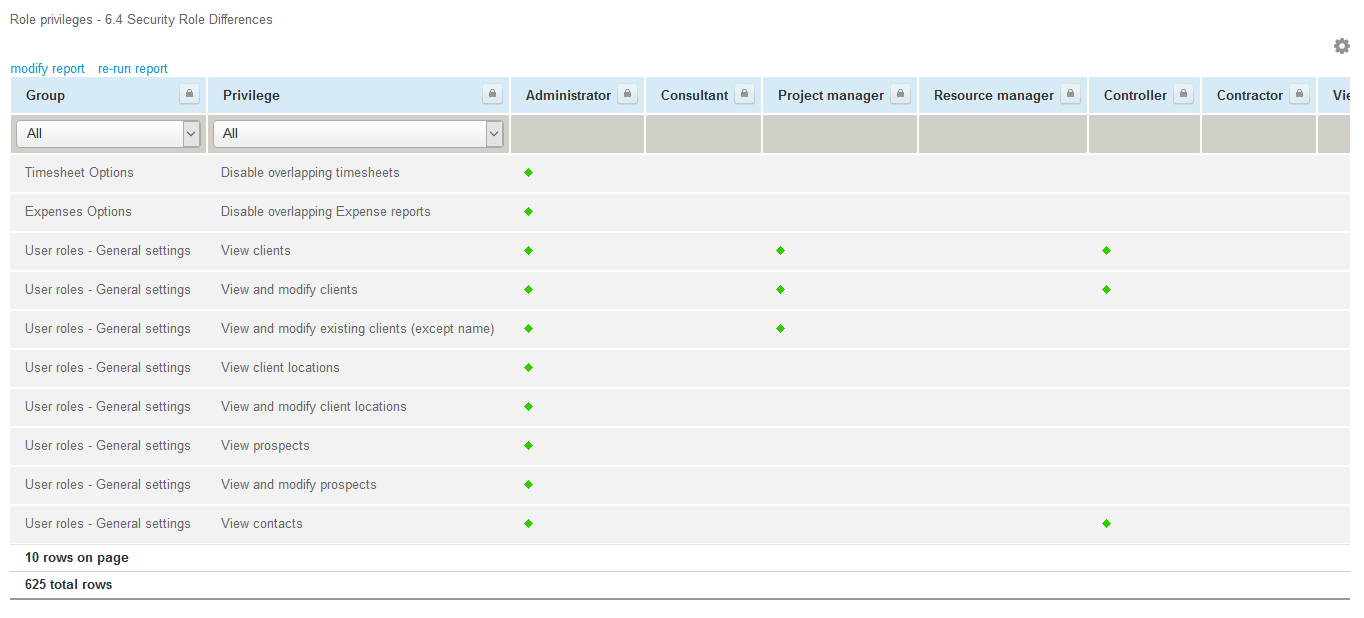This screenshot has height=618, width=1364.
Task: Click Project manager diamond for View and modify clients
Action: [x=781, y=289]
